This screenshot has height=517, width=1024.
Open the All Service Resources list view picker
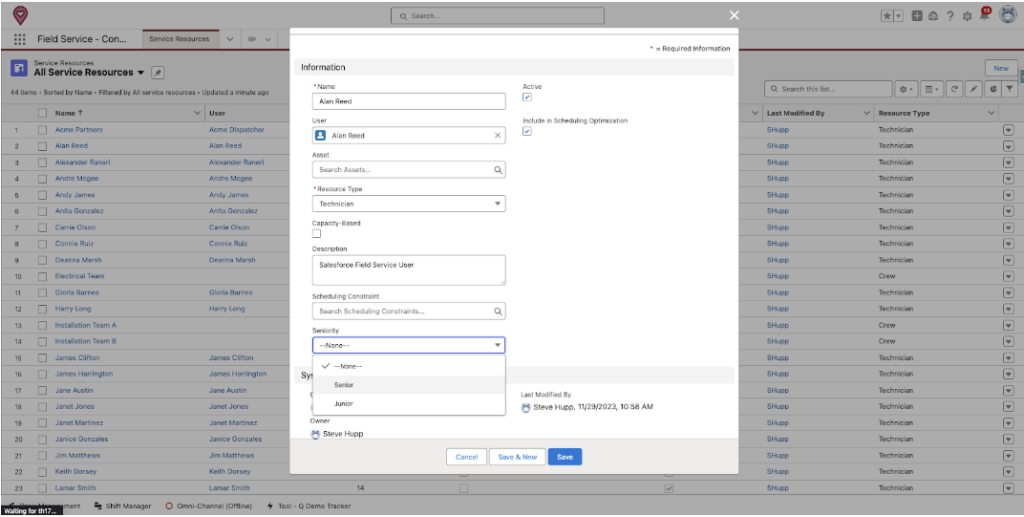[140, 72]
